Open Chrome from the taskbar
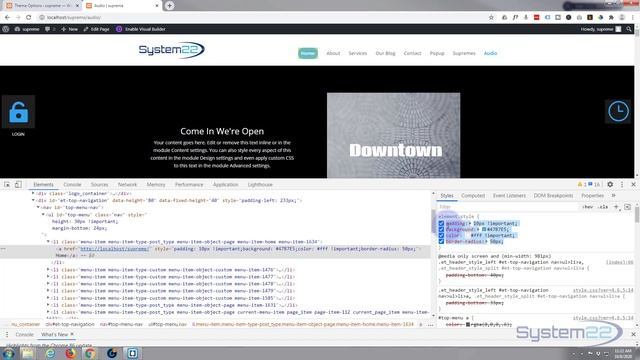640x360 pixels. pos(90,353)
